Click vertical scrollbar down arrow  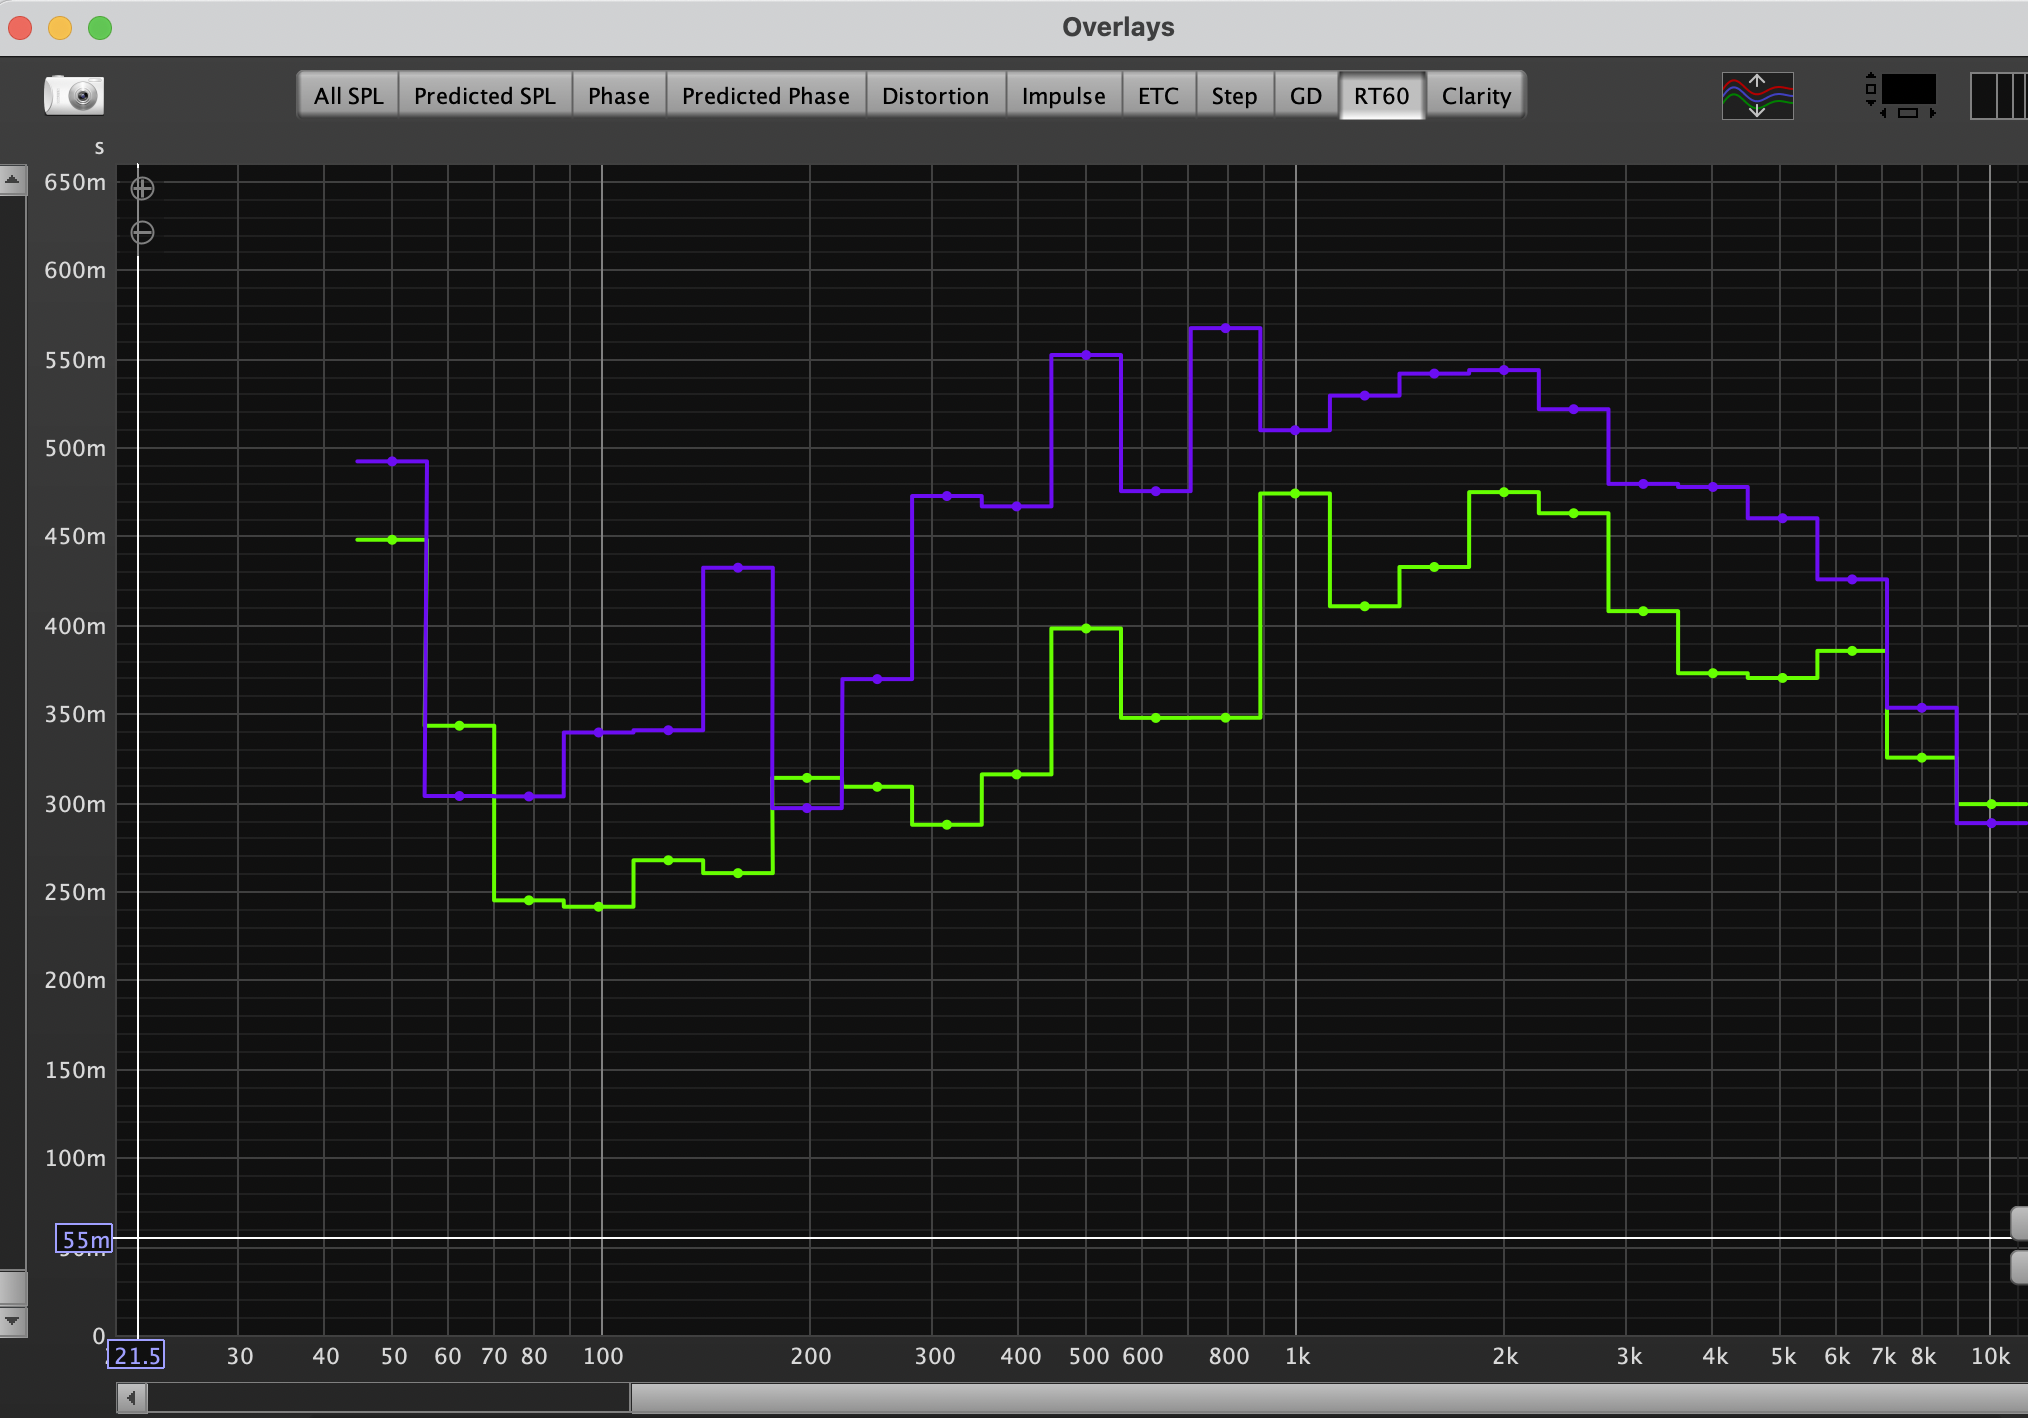[12, 1321]
